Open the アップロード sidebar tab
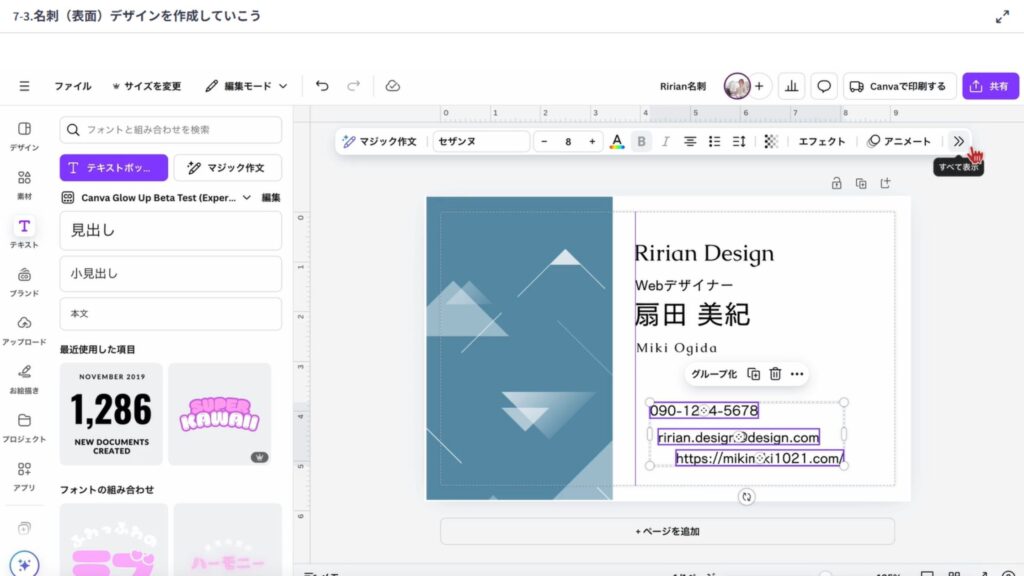Viewport: 1024px width, 576px height. pos(24,330)
